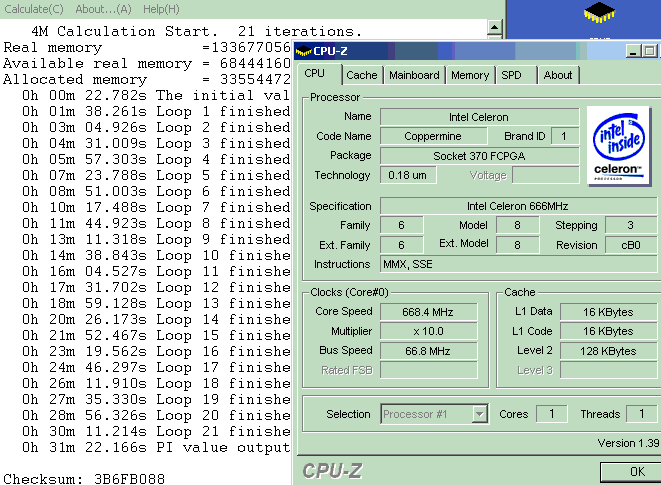
Task: Click the 'The initial val' log line
Action: [156, 96]
